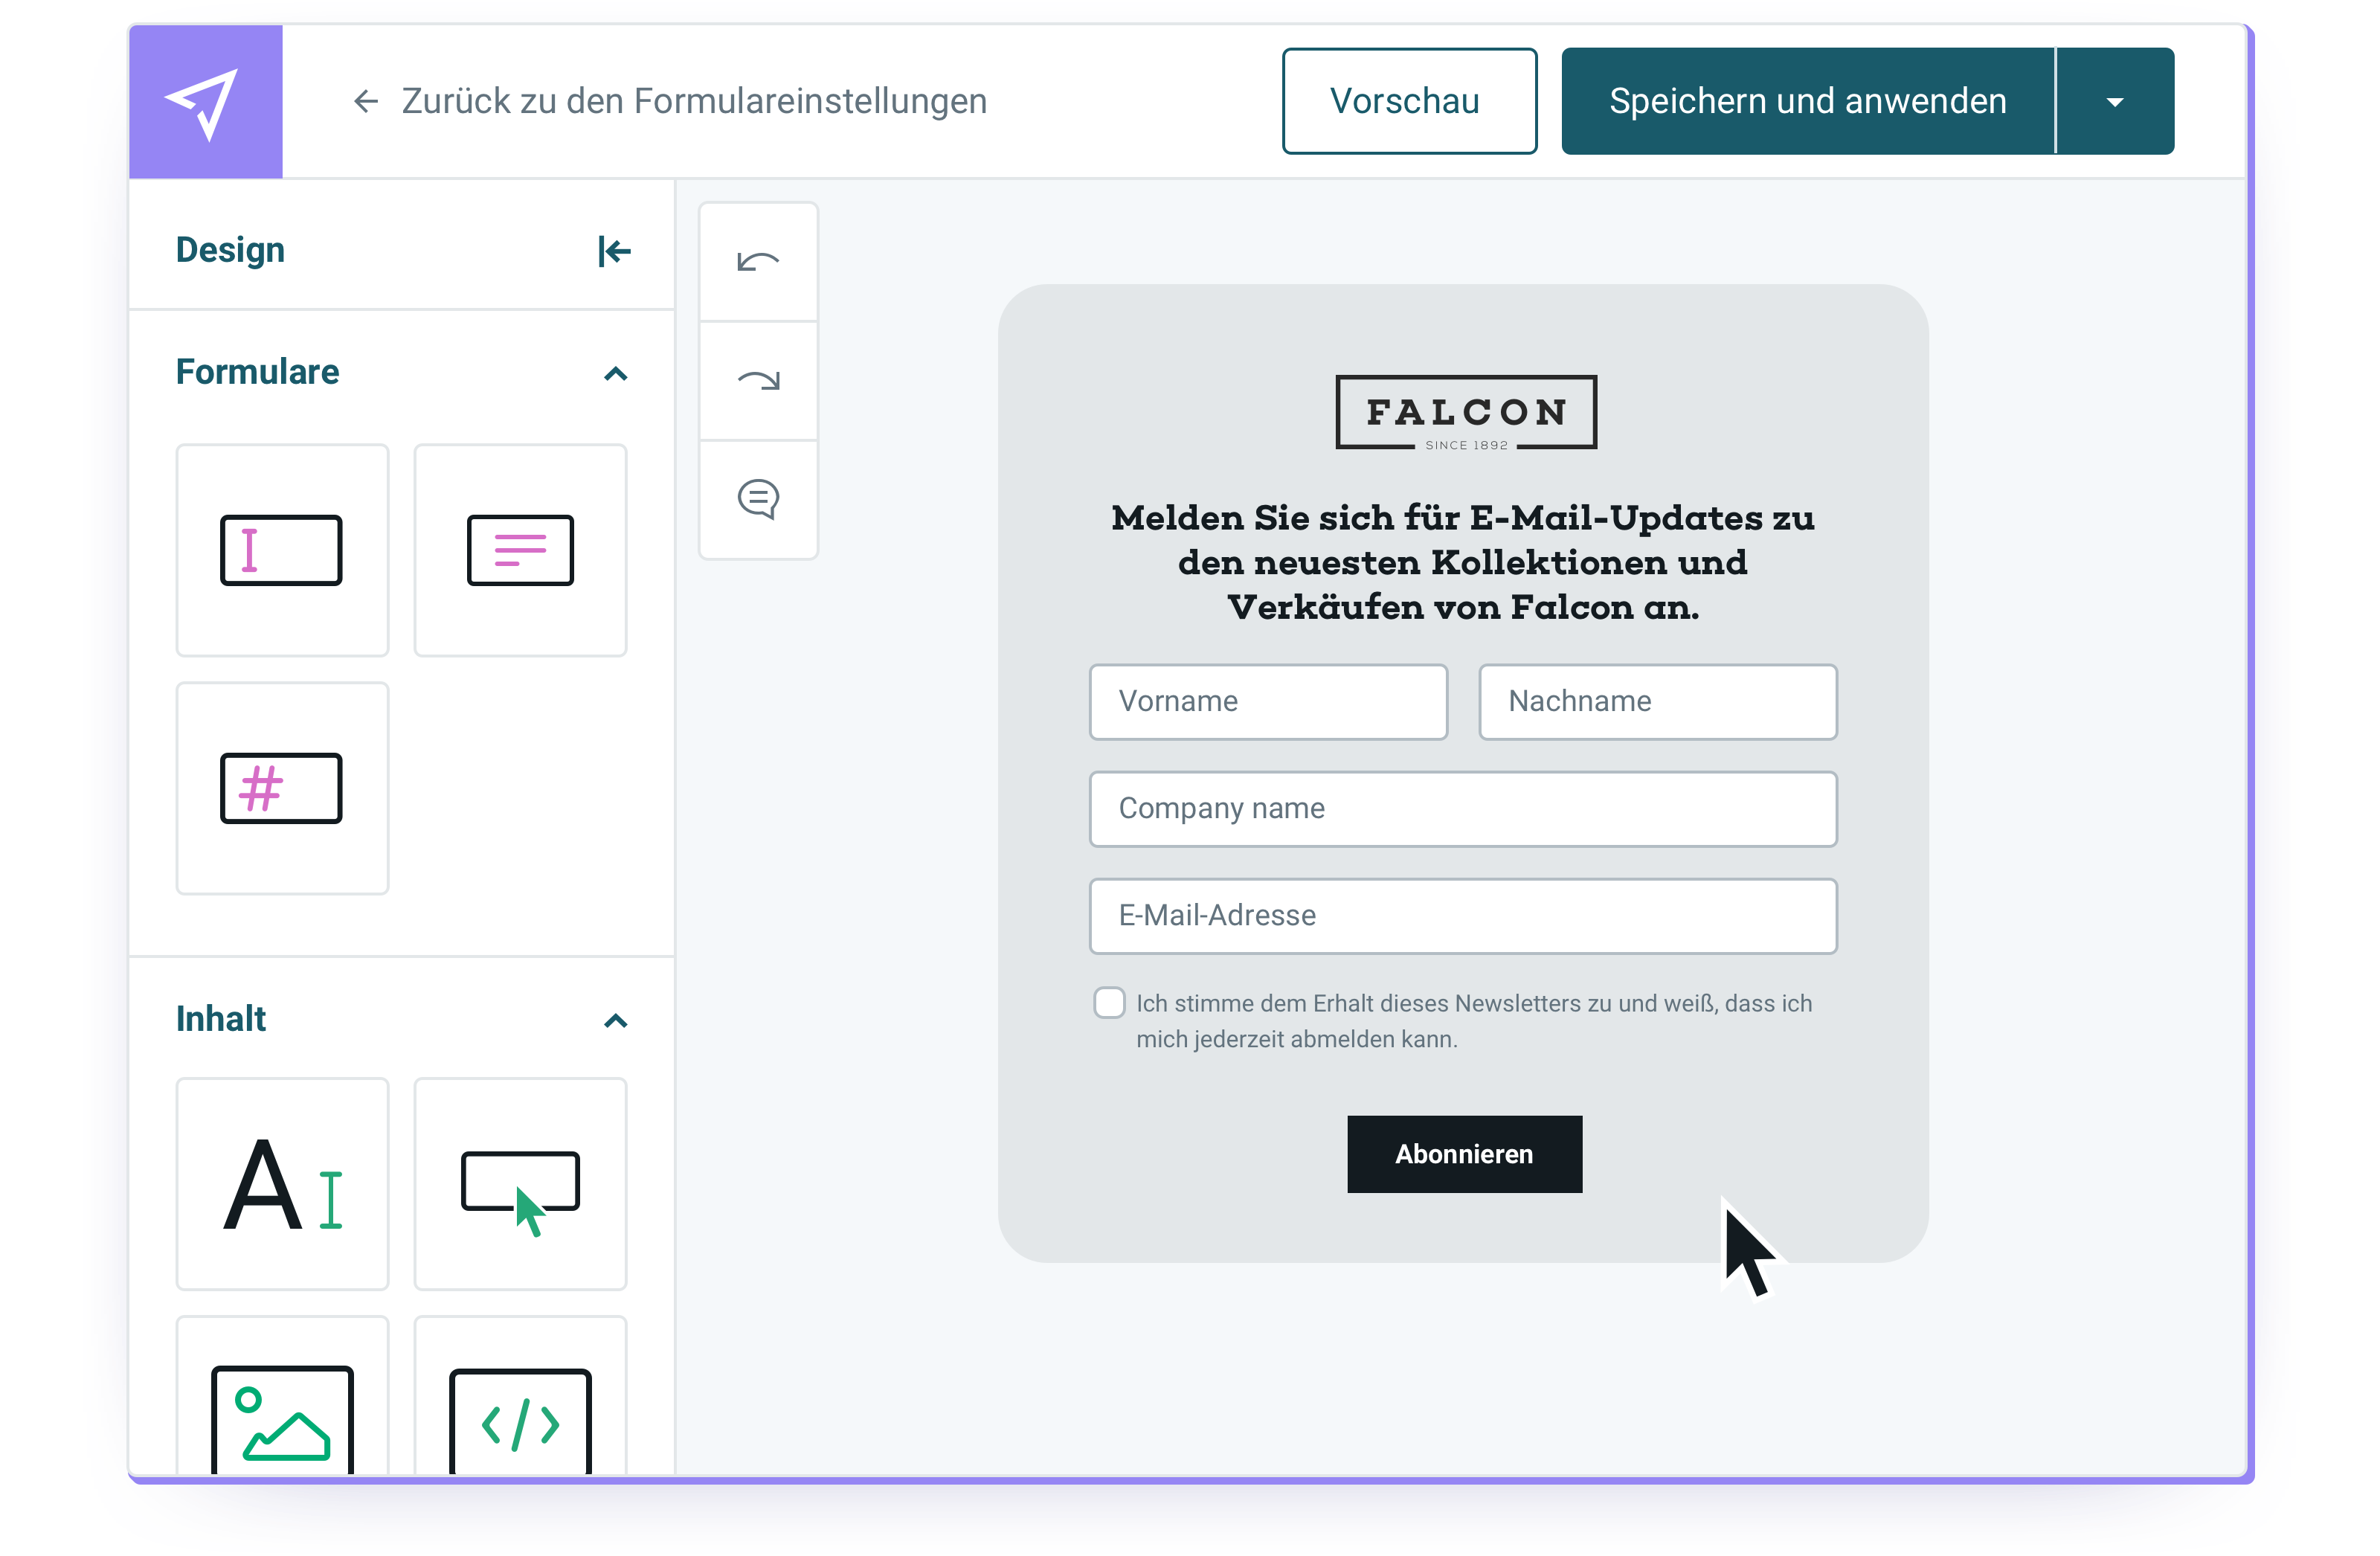Toggle the newsletter consent checkbox
This screenshot has height=1556, width=2380.
(x=1102, y=1000)
